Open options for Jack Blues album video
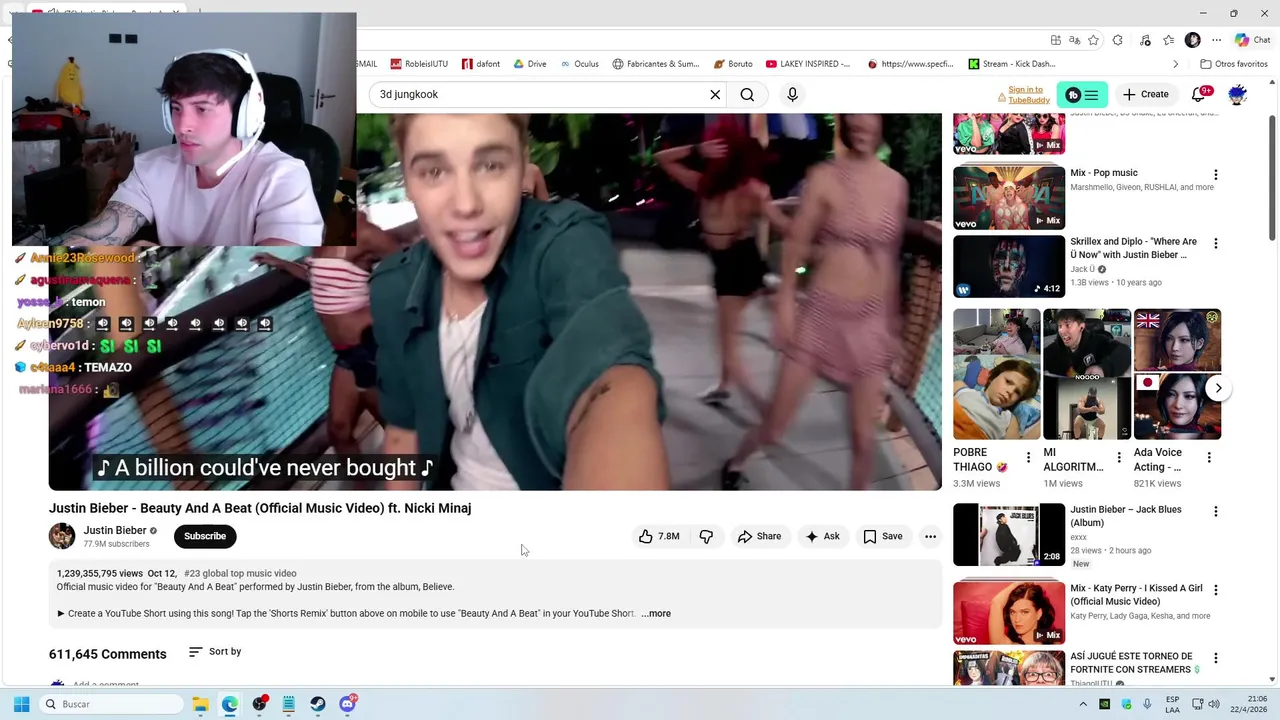 click(1215, 512)
